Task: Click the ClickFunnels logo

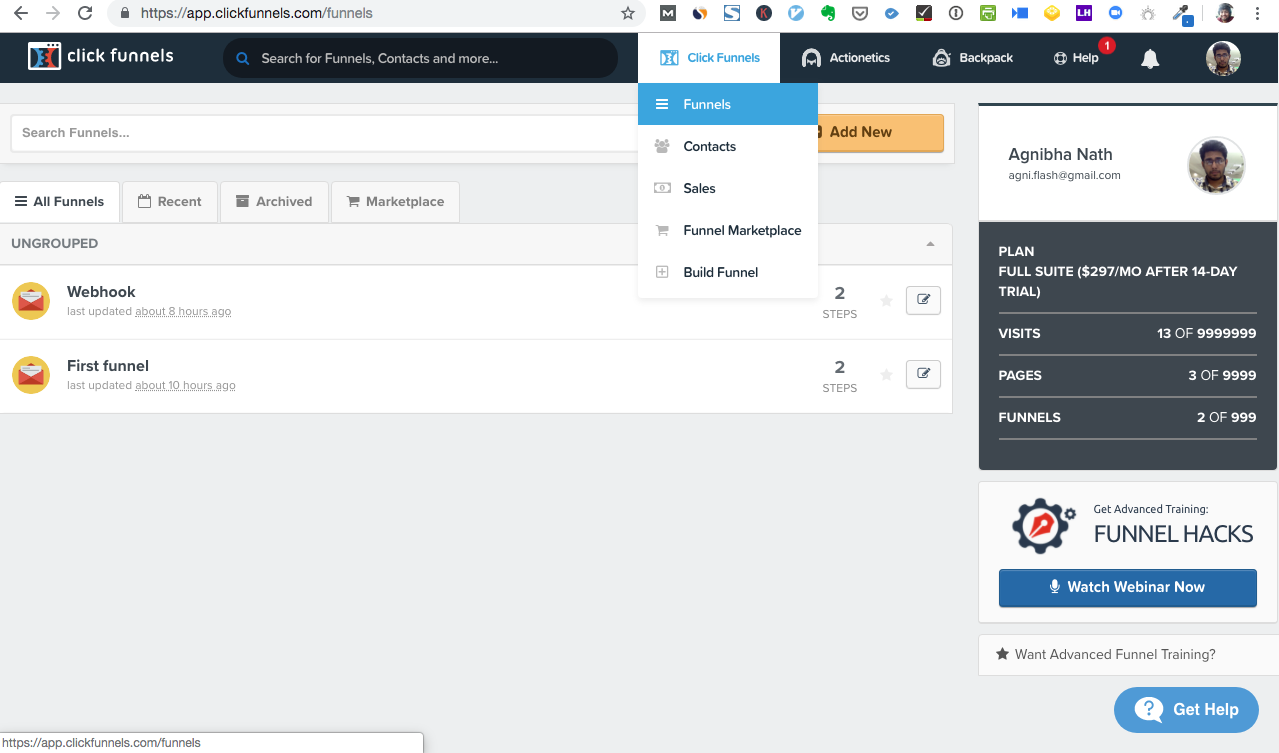Action: coord(100,57)
